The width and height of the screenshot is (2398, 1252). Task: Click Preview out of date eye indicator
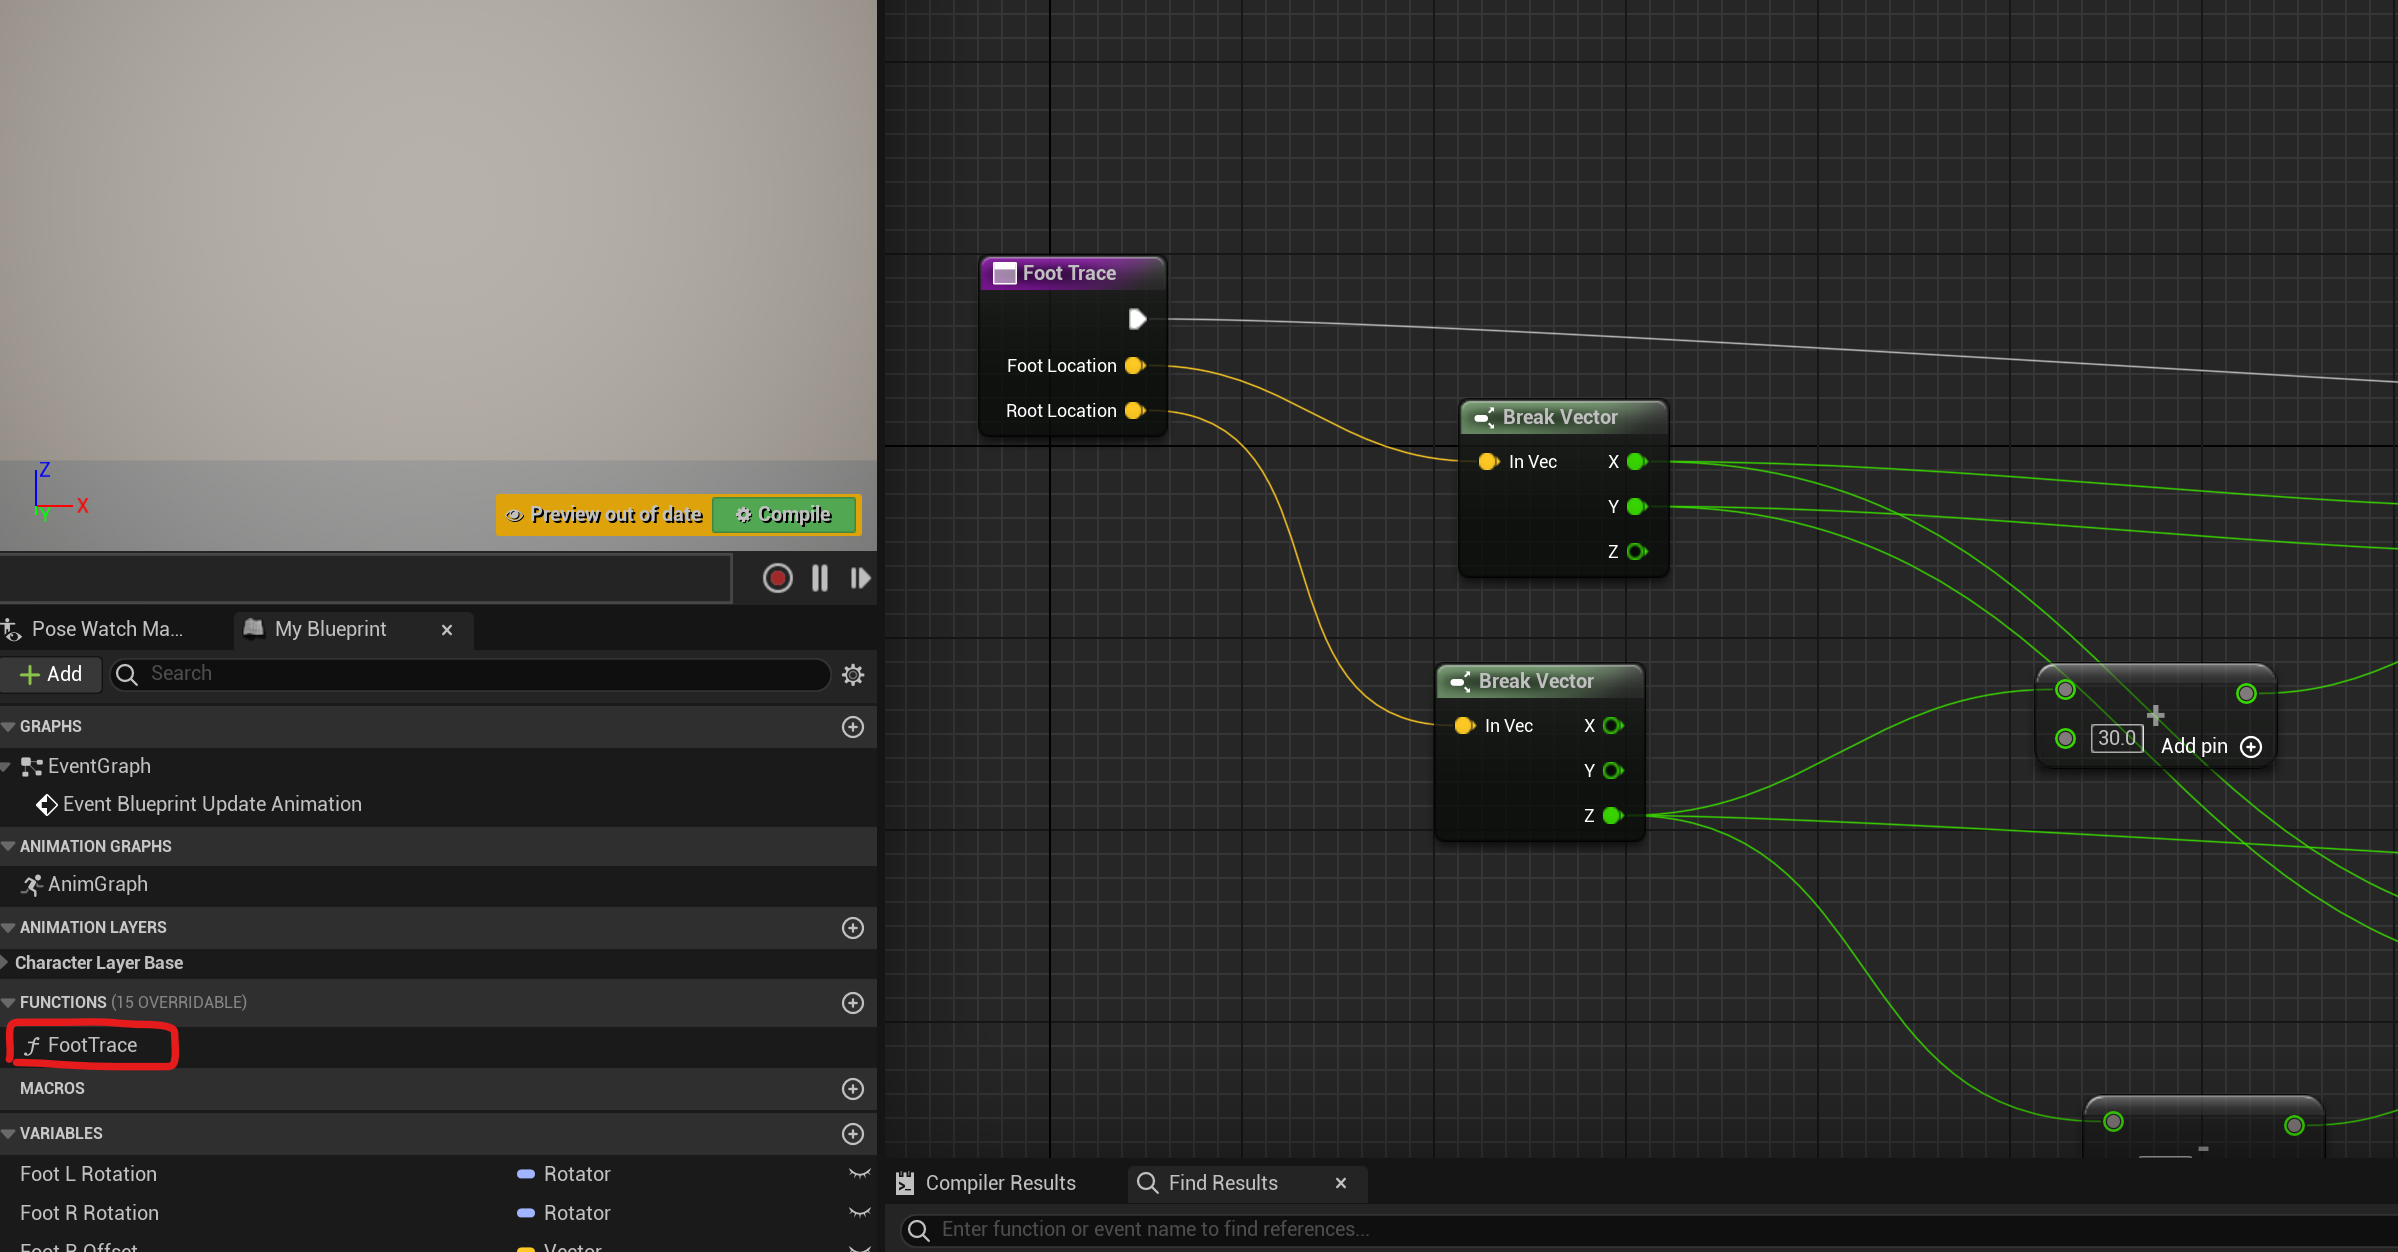tap(514, 515)
